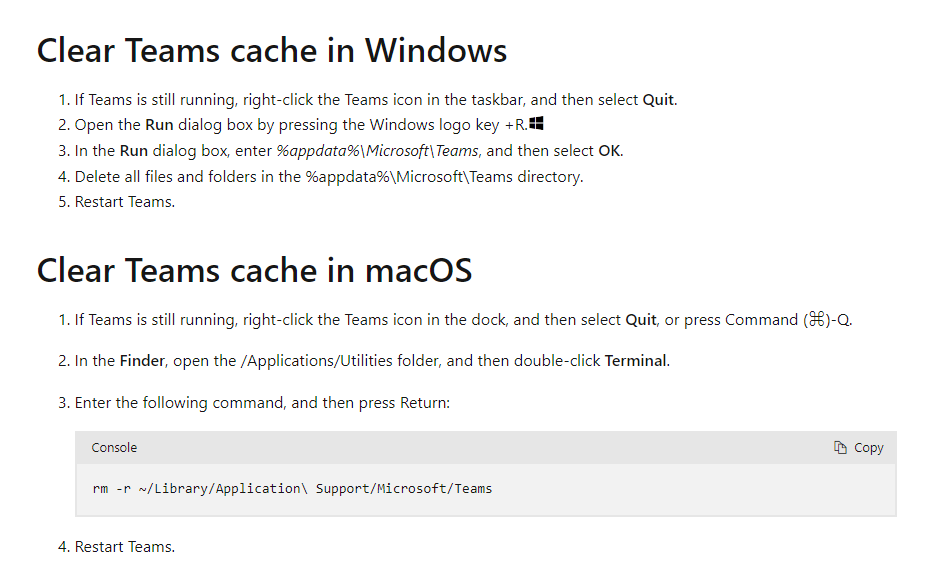Click the Copy button label text
The height and width of the screenshot is (565, 928).
click(x=868, y=448)
